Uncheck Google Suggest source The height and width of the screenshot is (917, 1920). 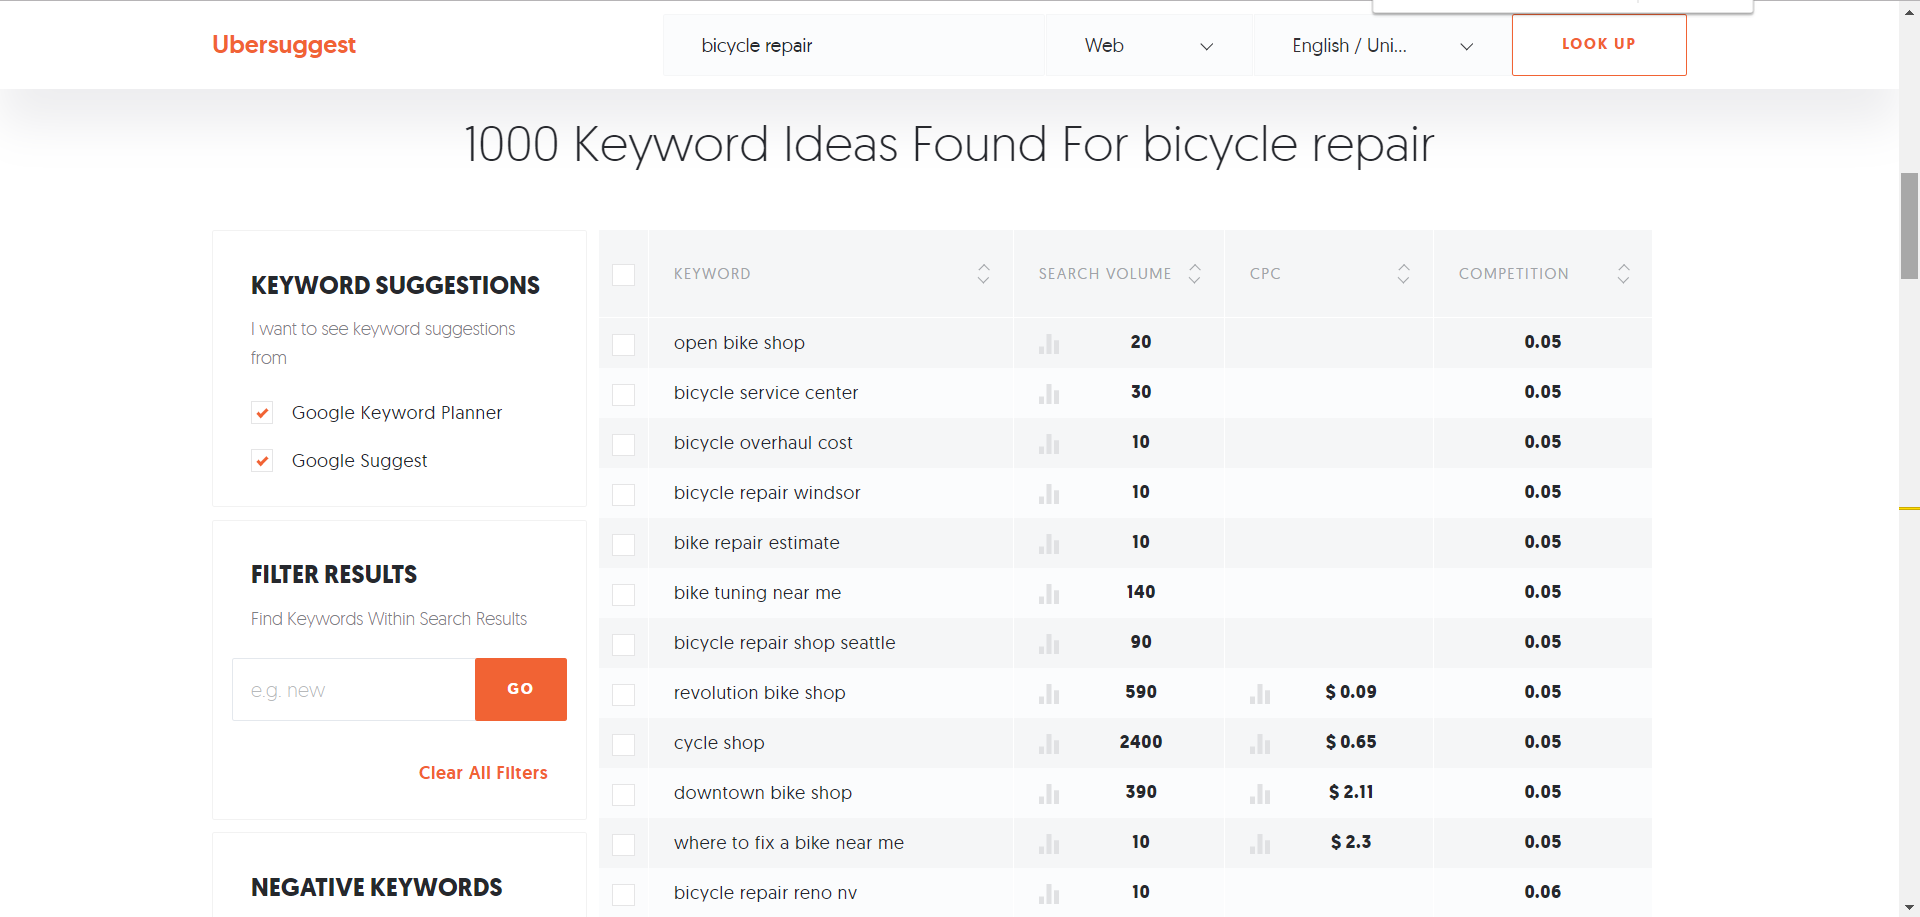(262, 461)
